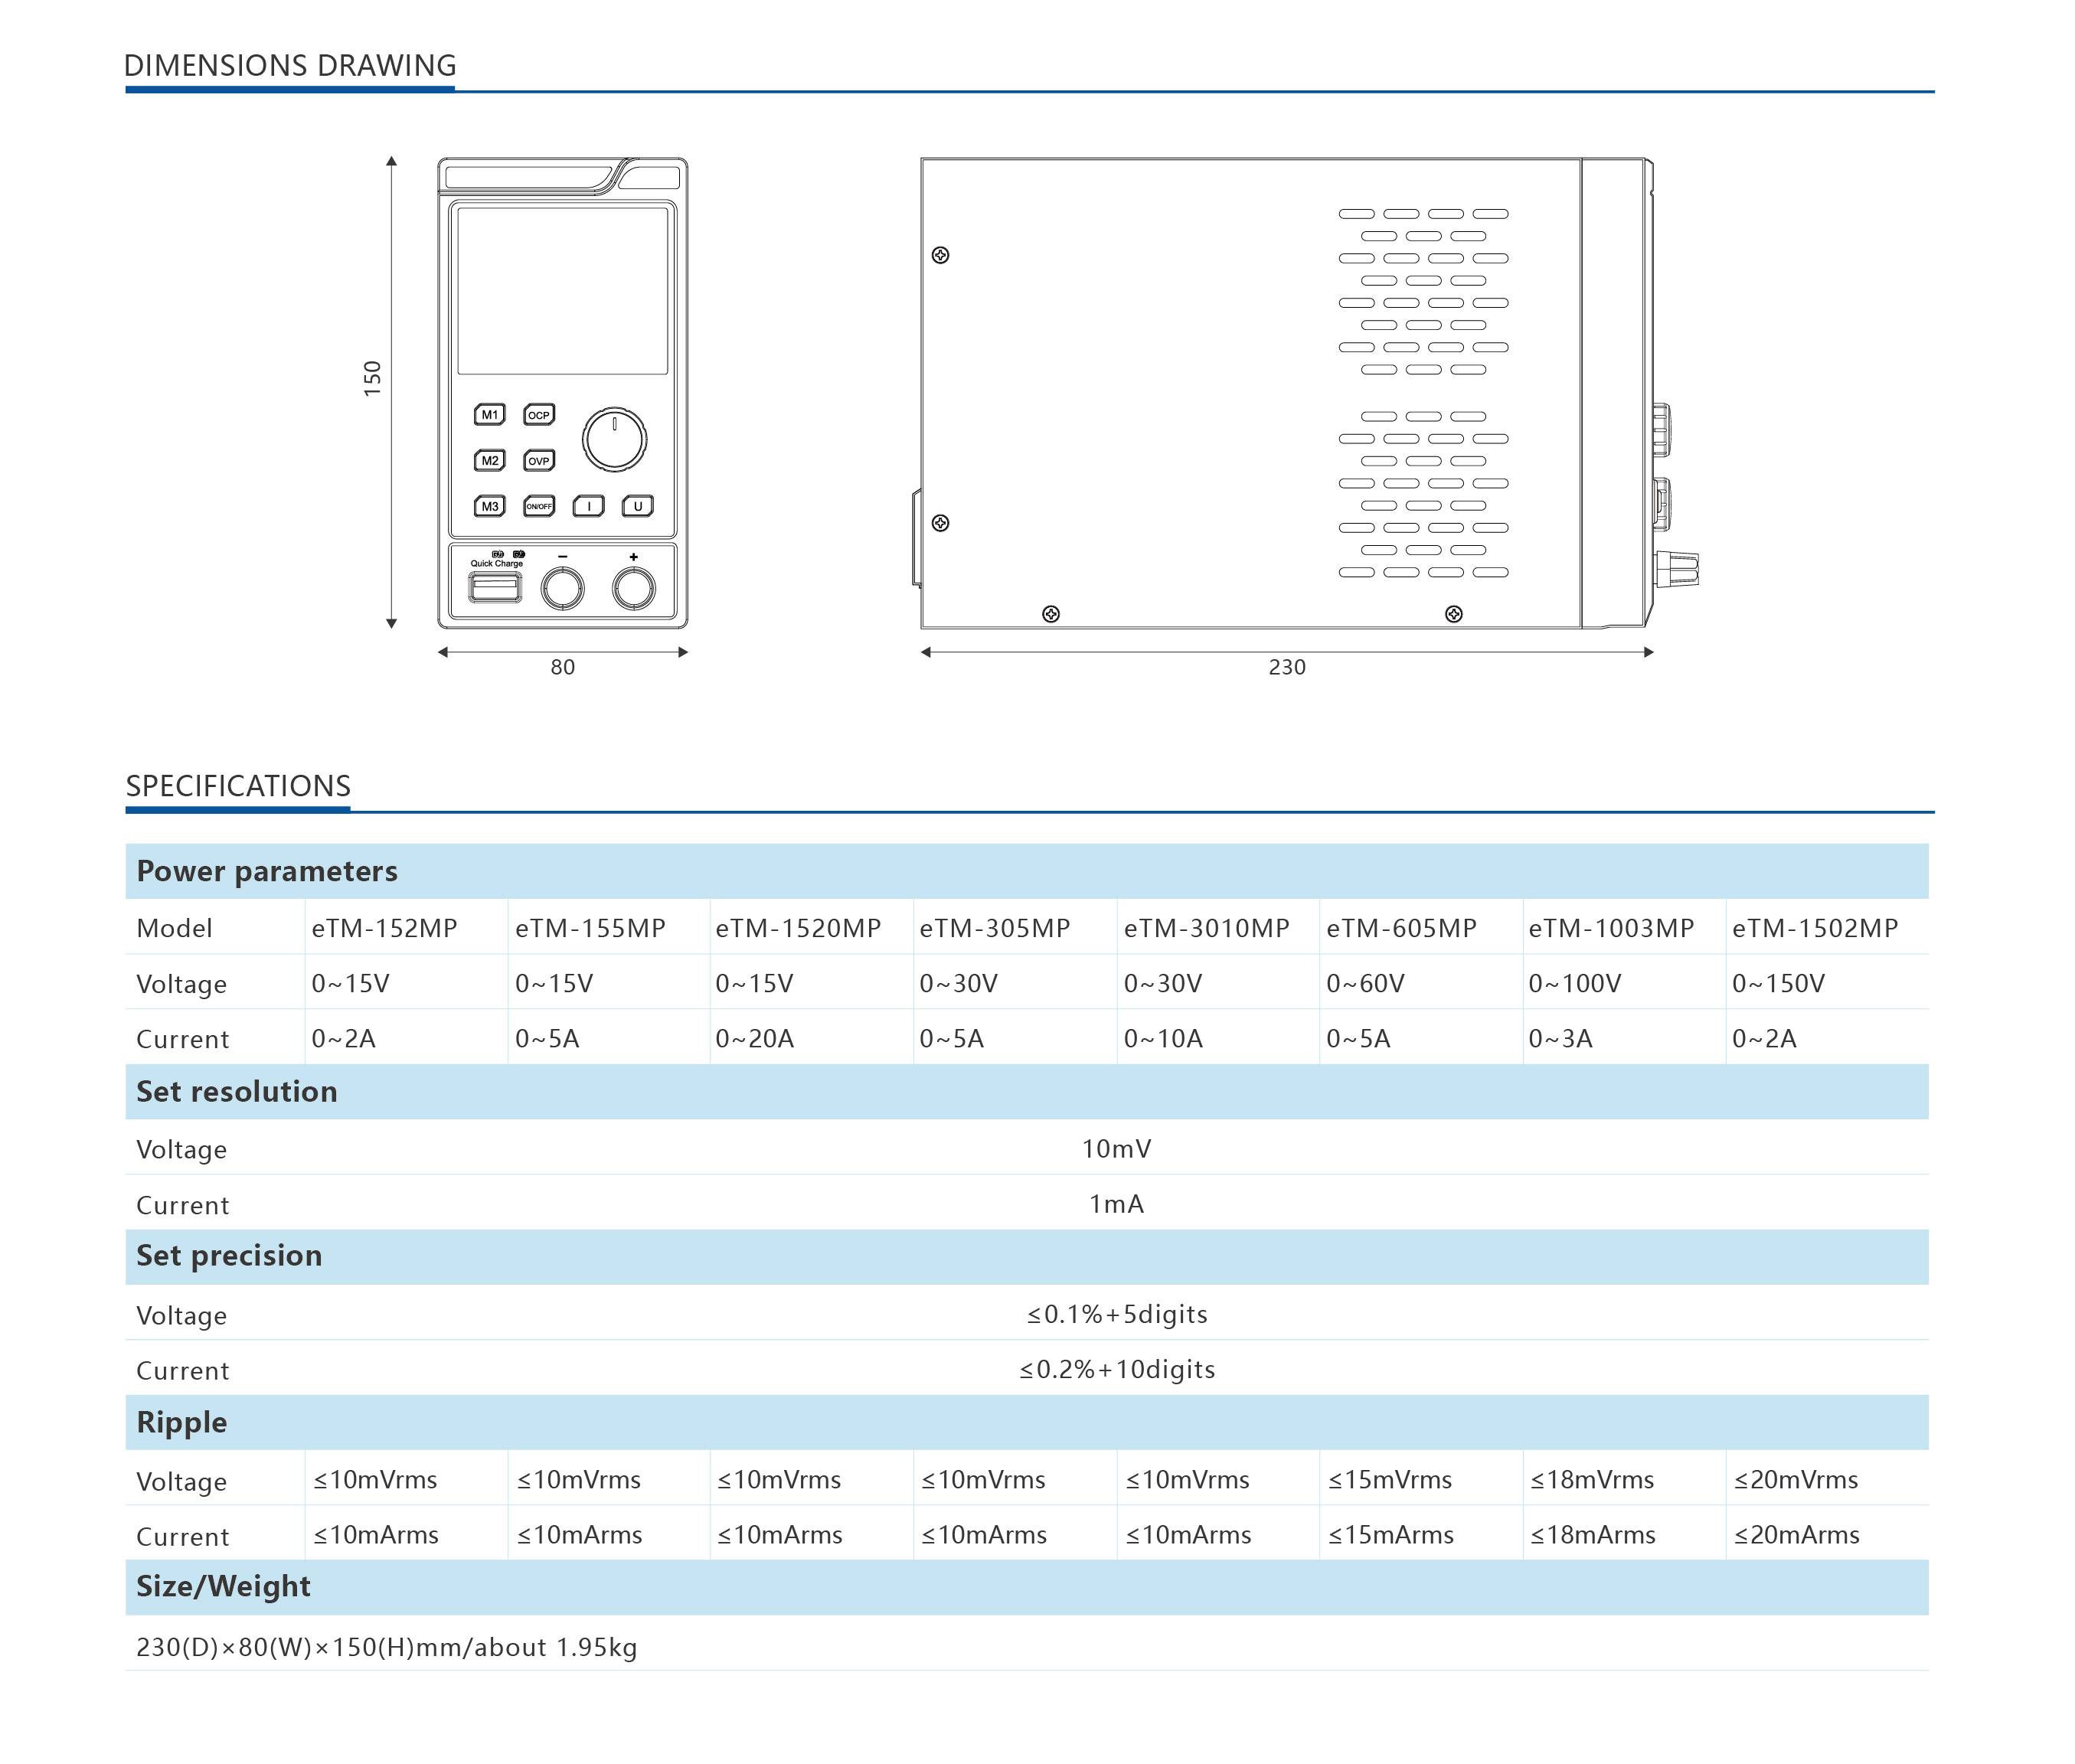Viewport: 2075px width, 1764px height.
Task: Click the plus sign above right terminal
Action: 634,557
